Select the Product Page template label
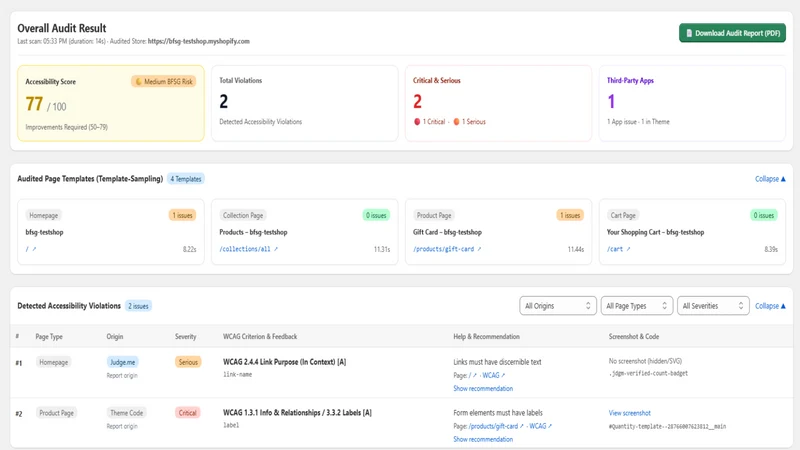The height and width of the screenshot is (450, 800). pos(434,215)
